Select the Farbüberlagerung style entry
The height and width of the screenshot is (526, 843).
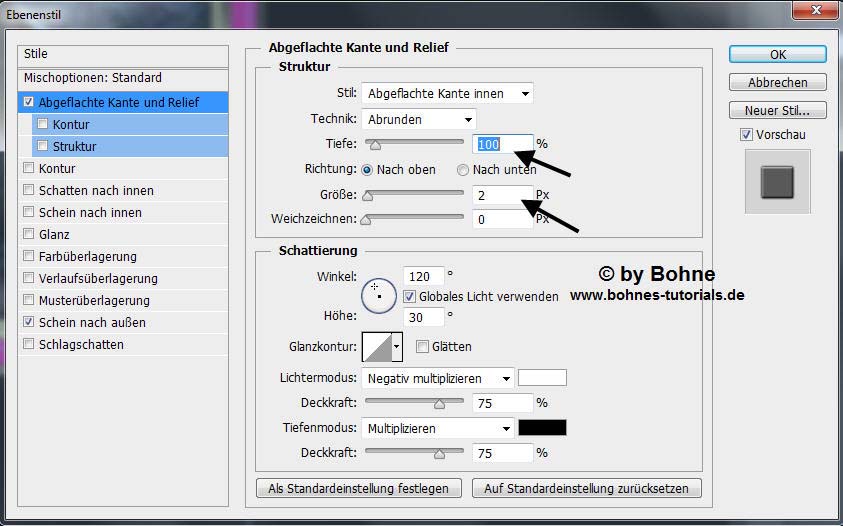pos(87,256)
